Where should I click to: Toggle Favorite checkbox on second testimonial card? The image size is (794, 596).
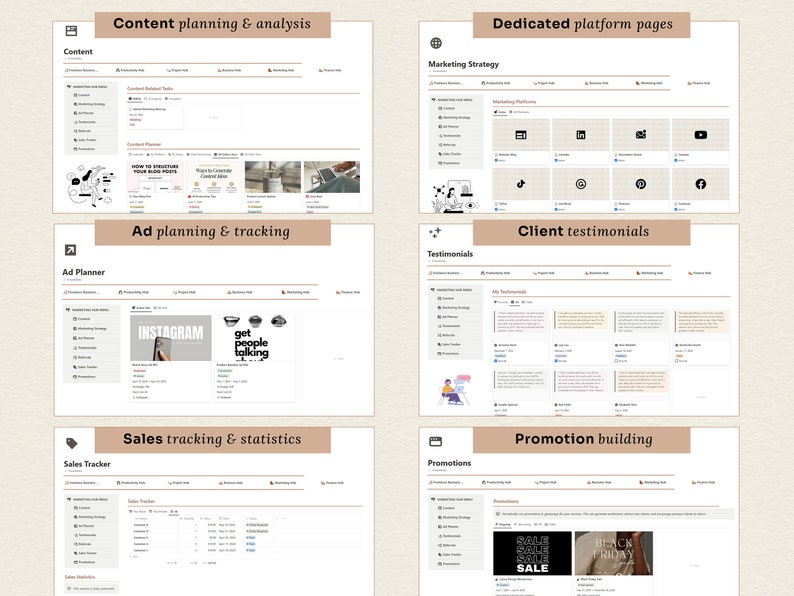[557, 361]
